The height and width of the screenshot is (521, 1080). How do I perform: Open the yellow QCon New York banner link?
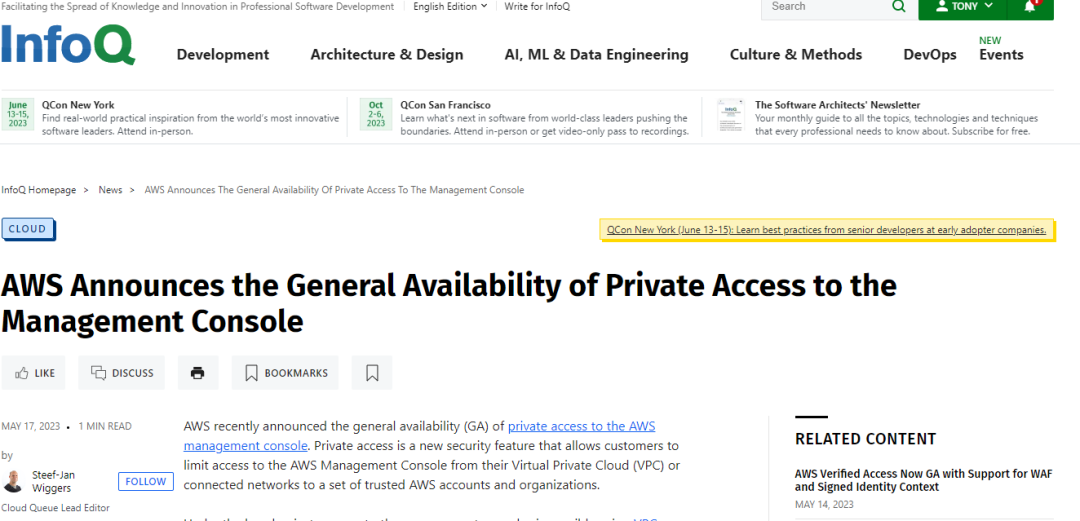(827, 230)
